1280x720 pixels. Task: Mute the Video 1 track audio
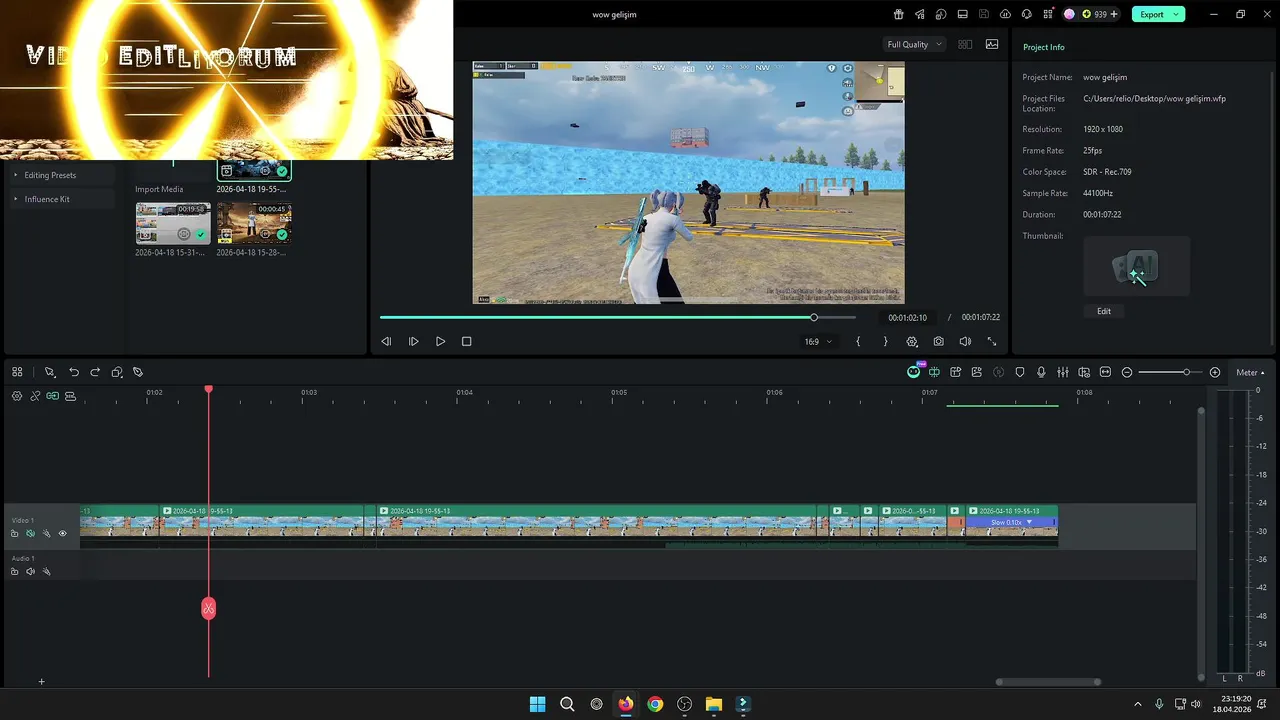(31, 534)
